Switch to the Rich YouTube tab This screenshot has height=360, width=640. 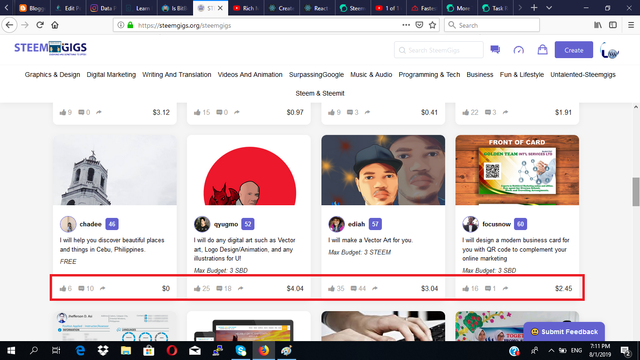pos(246,8)
